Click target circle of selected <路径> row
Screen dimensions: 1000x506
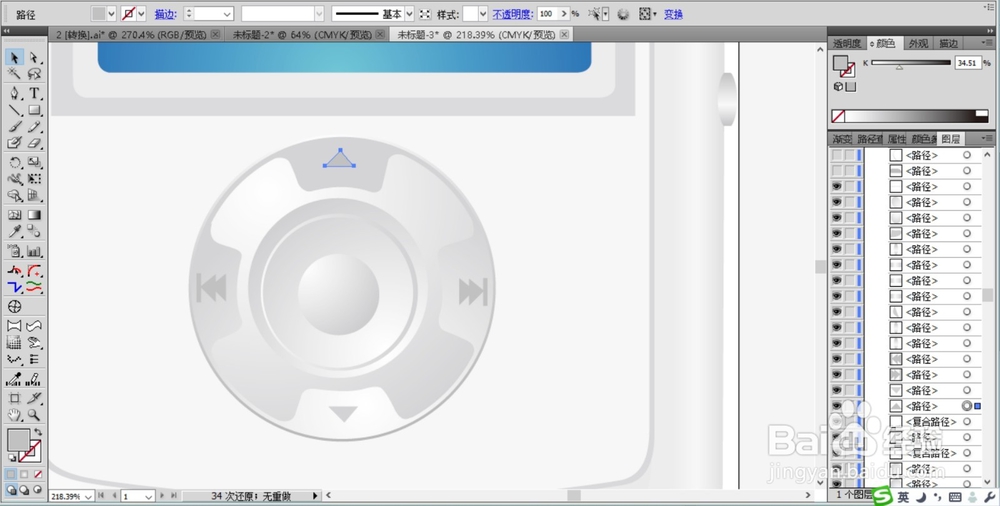tap(967, 406)
